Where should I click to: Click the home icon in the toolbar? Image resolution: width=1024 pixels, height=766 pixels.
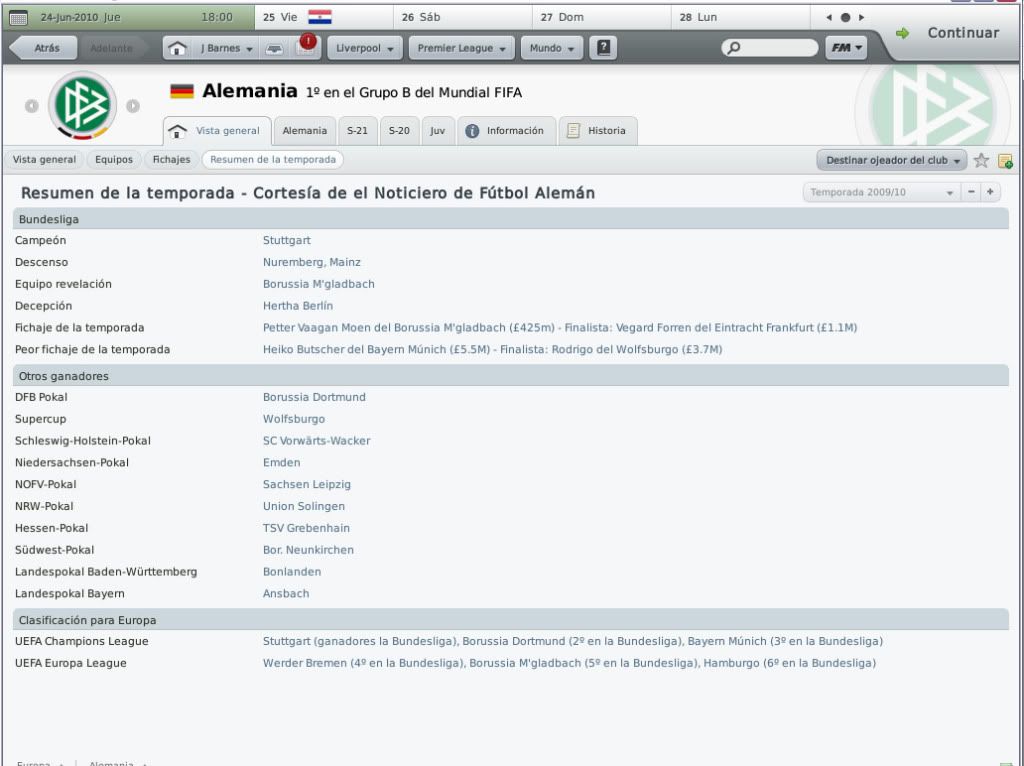[x=177, y=48]
